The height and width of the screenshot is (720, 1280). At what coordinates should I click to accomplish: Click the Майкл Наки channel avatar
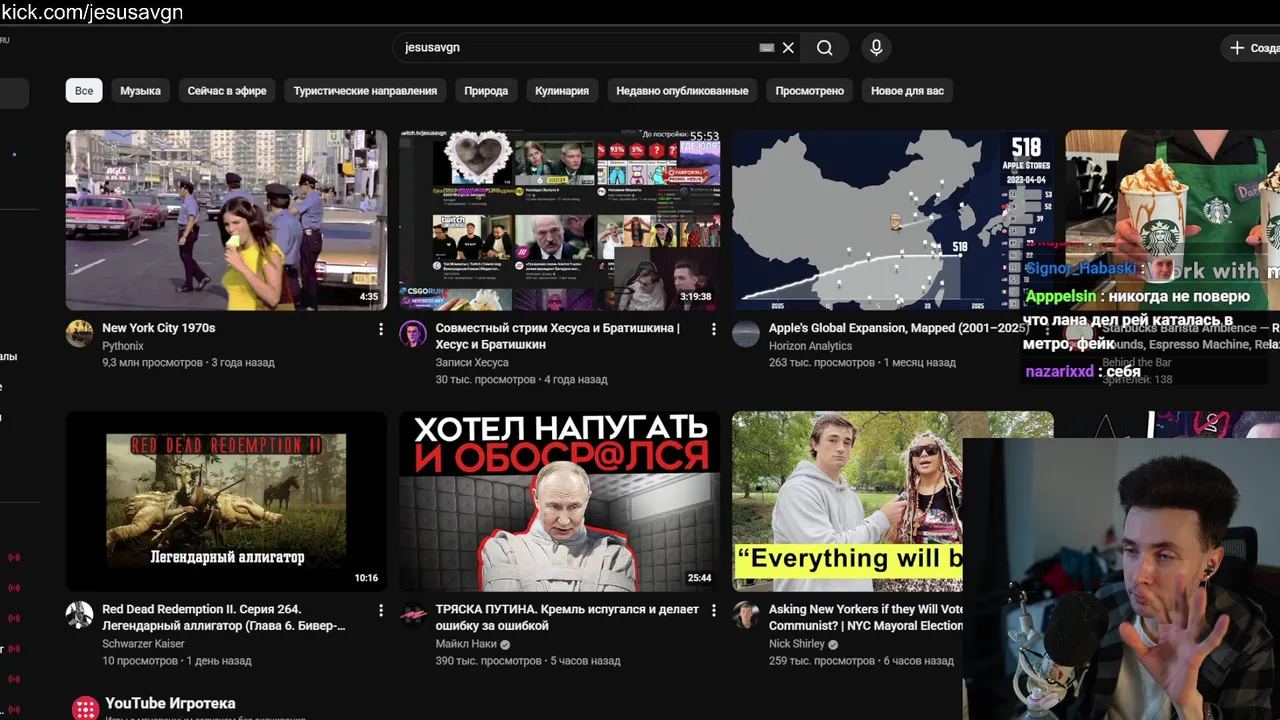coord(413,615)
